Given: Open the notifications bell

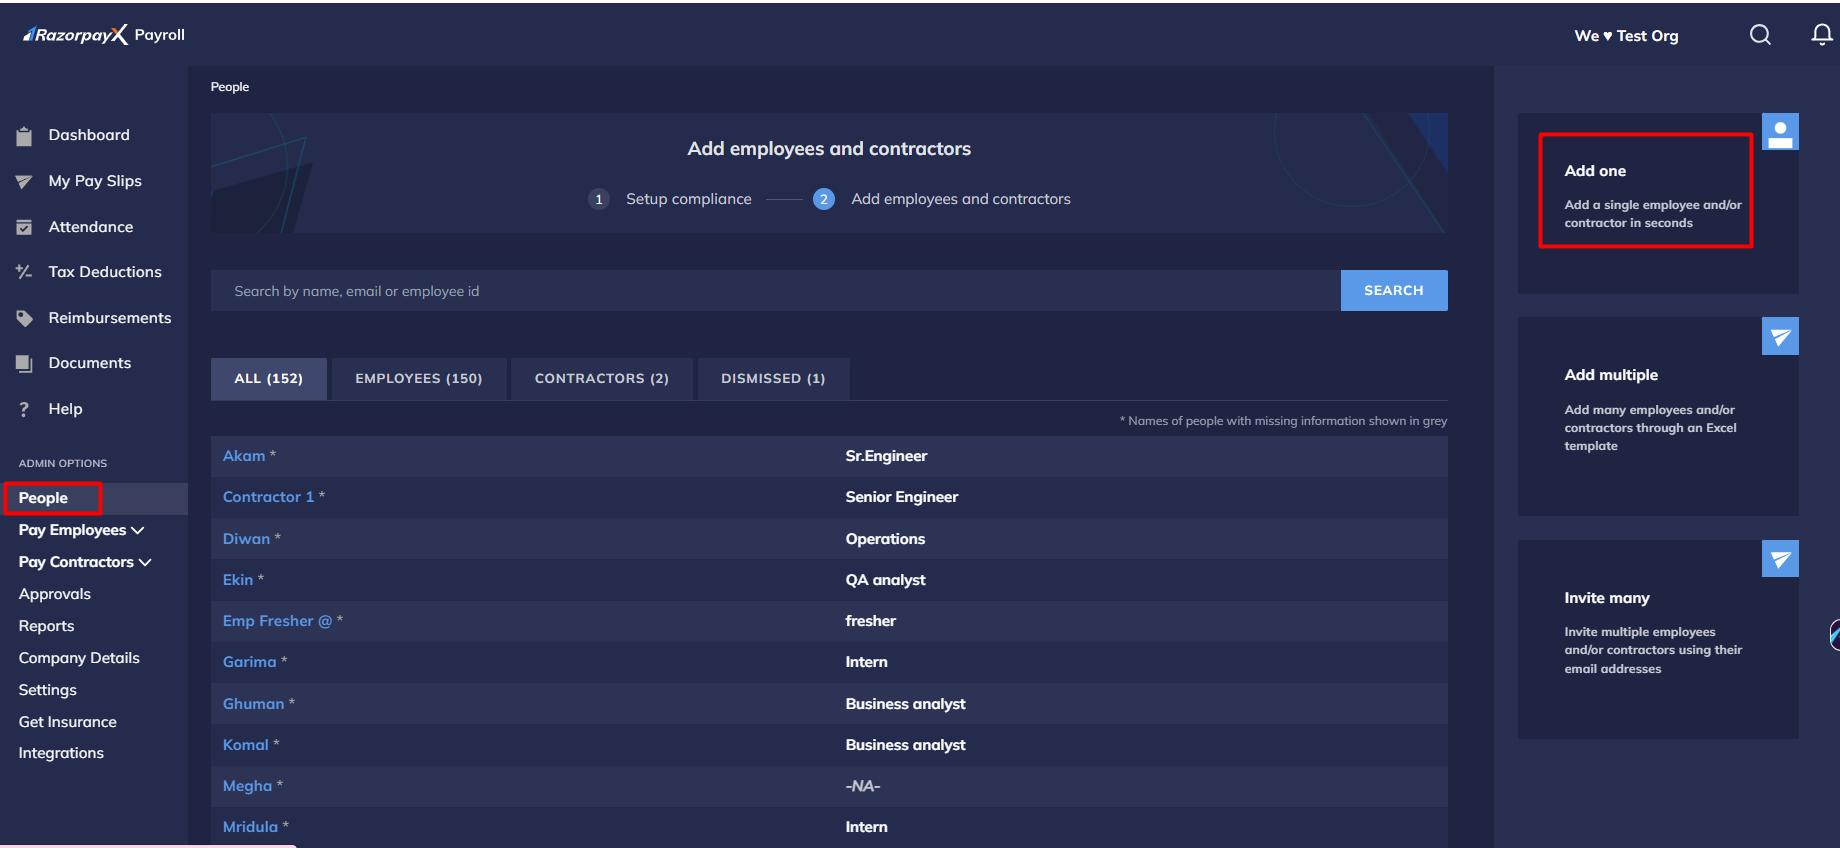Looking at the screenshot, I should coord(1821,35).
